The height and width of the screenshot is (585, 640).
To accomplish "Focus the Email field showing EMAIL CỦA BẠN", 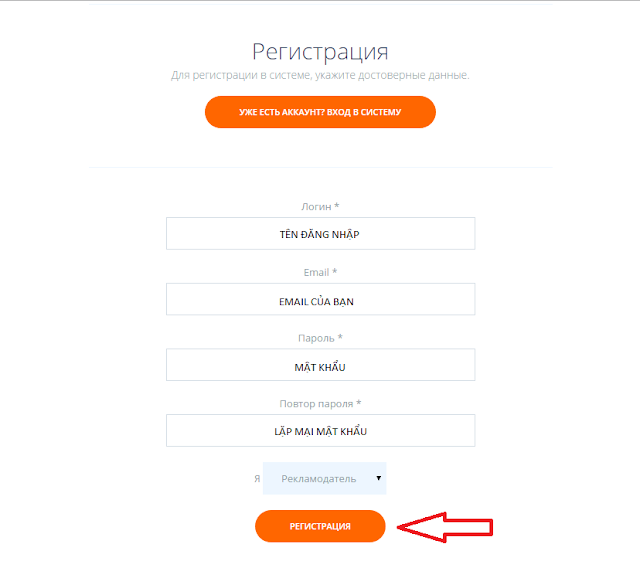I will point(320,299).
